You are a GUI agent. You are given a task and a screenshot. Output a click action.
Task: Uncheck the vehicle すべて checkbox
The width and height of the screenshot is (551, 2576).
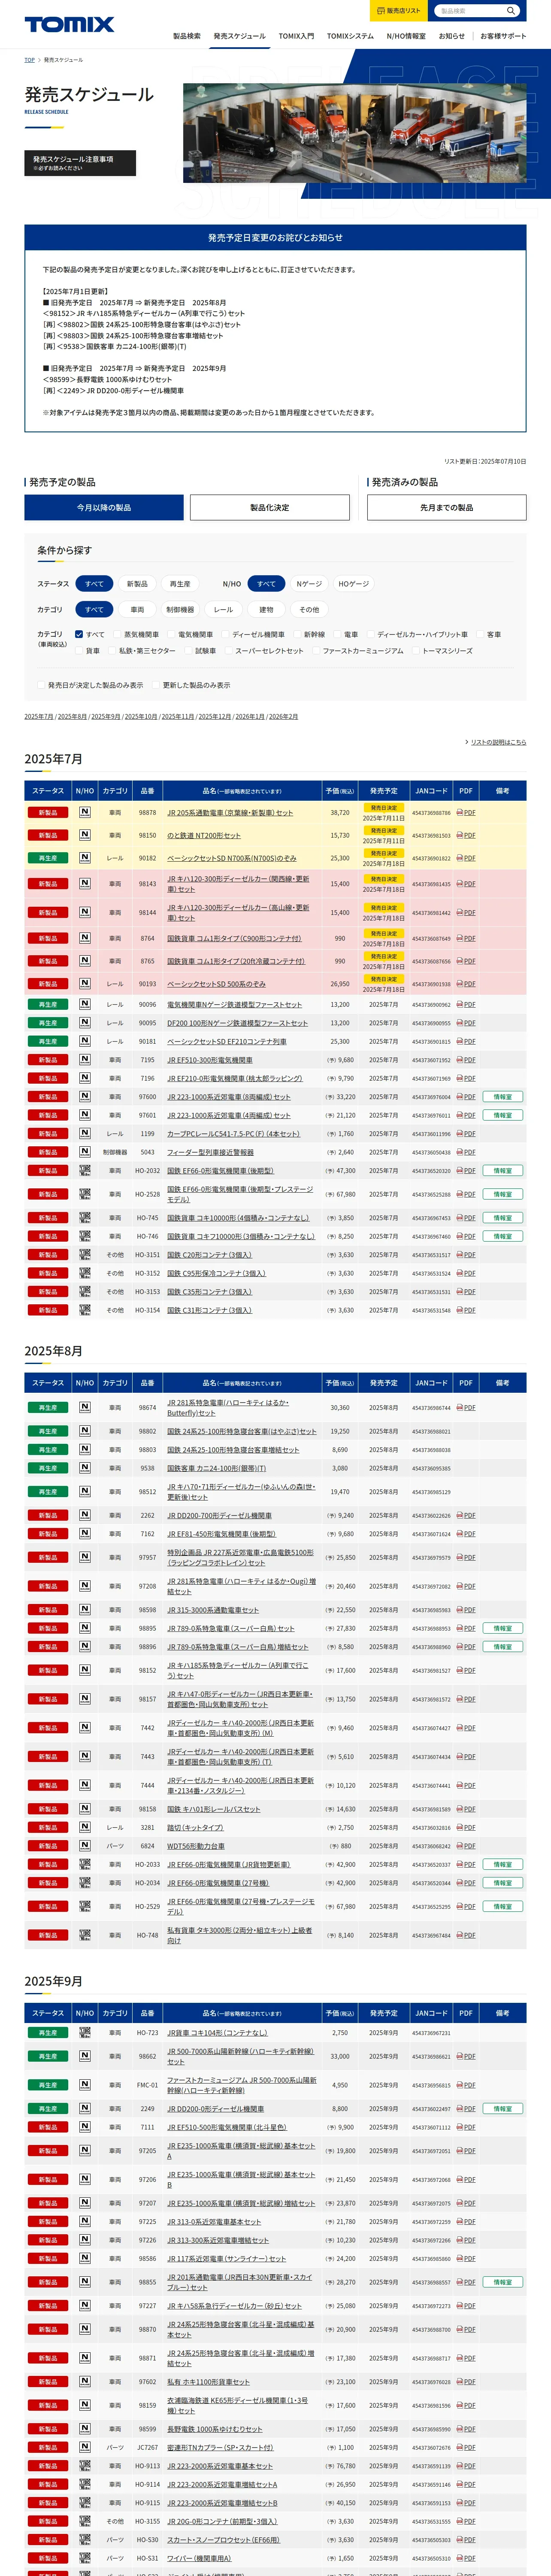(79, 634)
